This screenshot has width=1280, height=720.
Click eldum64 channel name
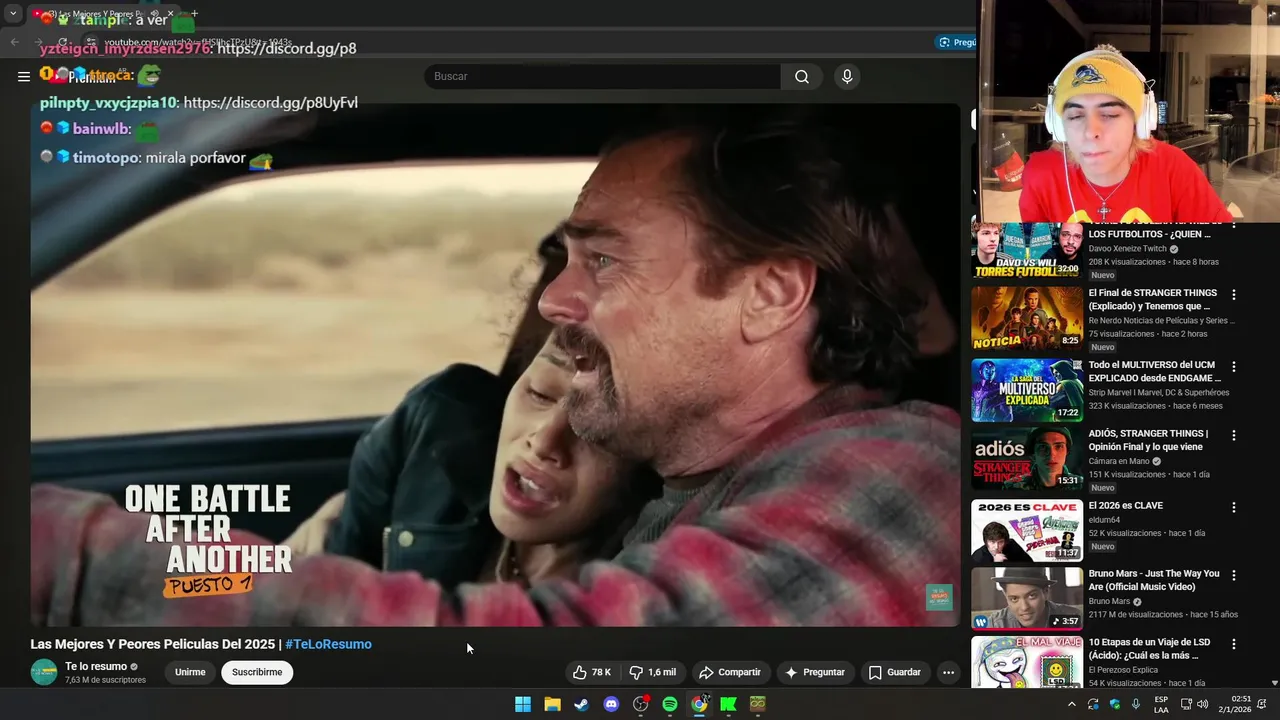(1104, 520)
